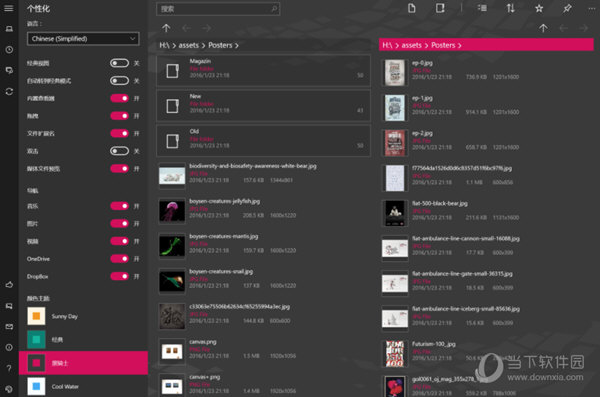Viewport: 600px width, 397px height.
Task: Open the palette personalization icon in sidebar
Action: [x=9, y=389]
